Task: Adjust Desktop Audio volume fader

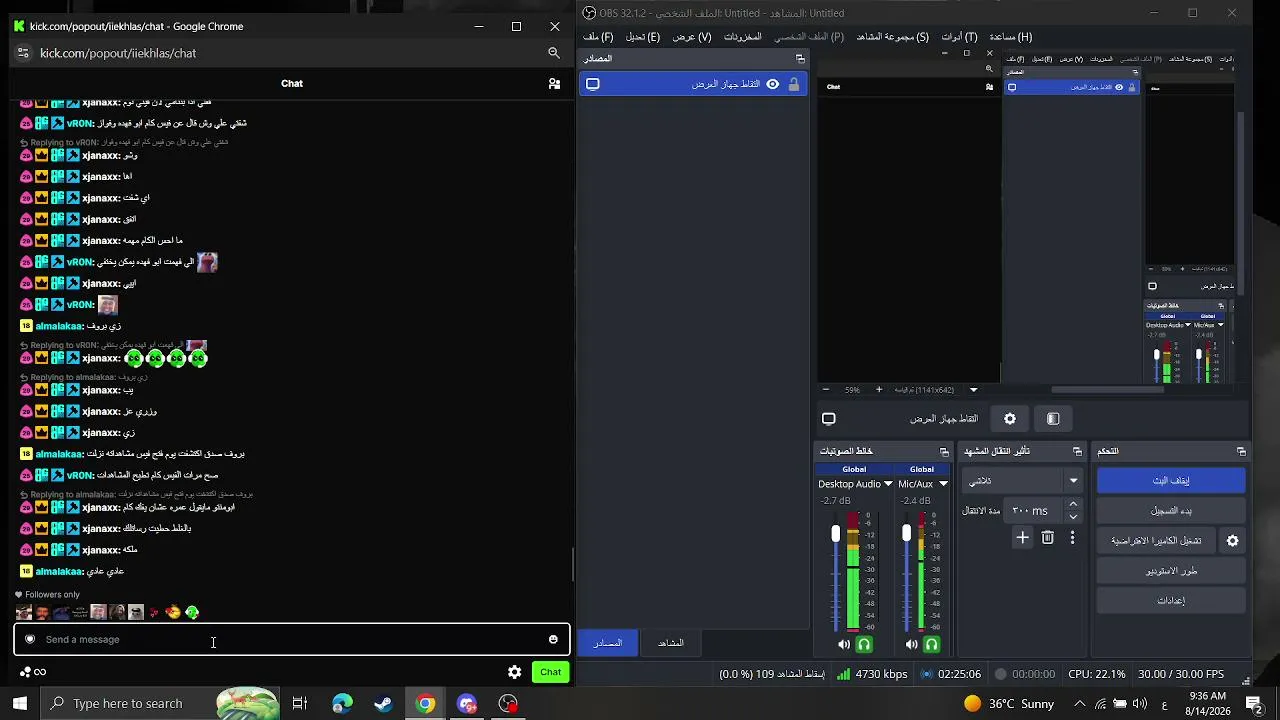Action: 836,534
